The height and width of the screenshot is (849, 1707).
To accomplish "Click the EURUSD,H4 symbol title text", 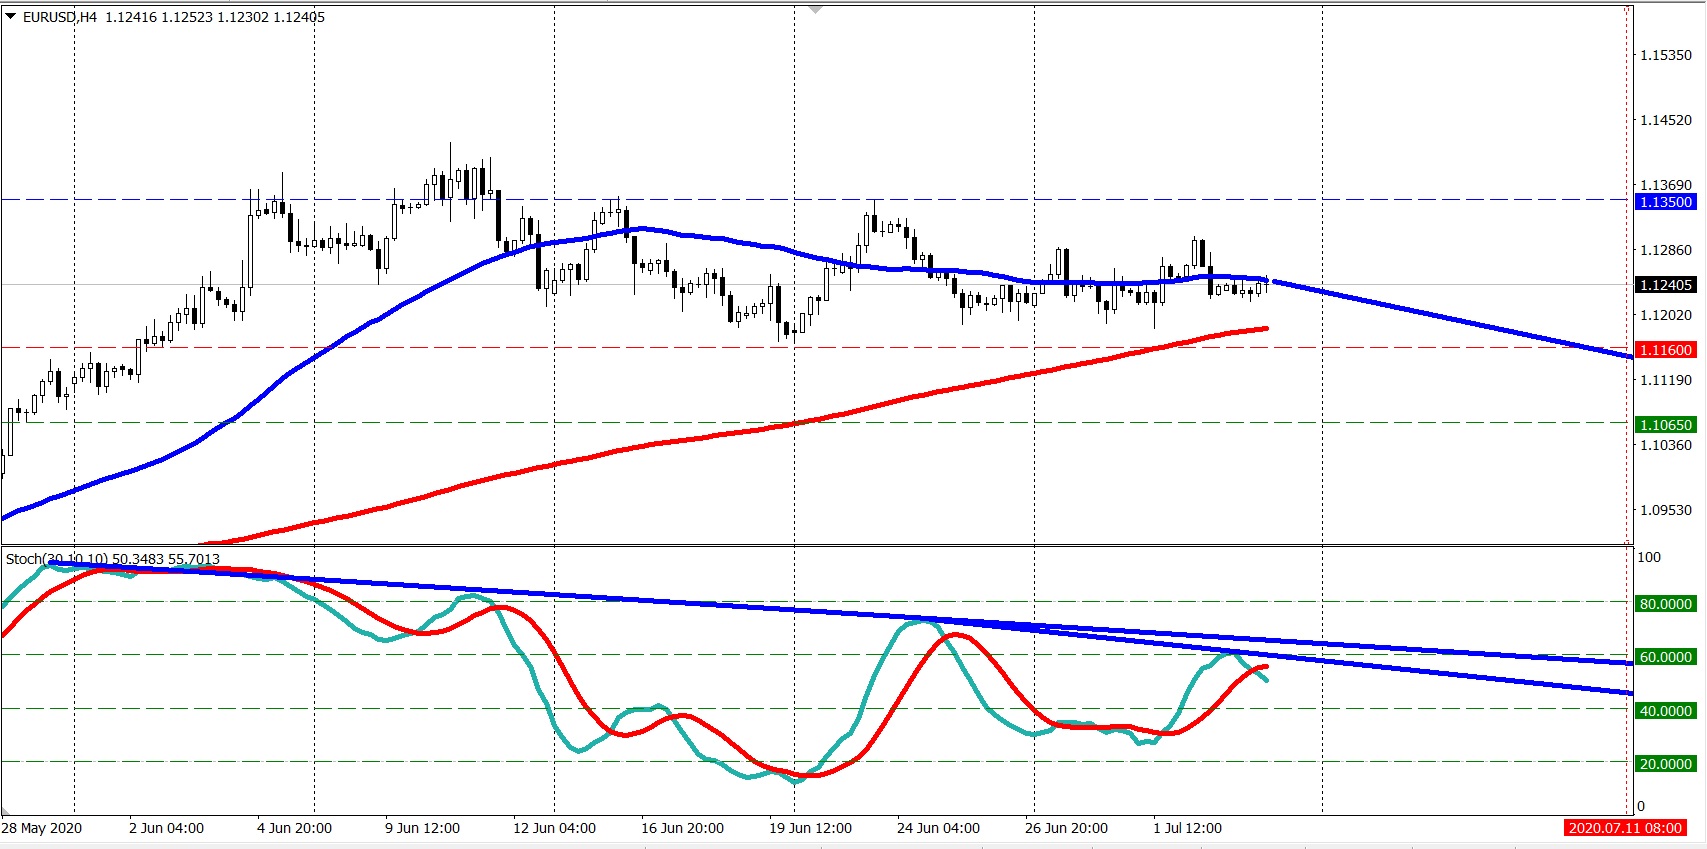I will [60, 17].
